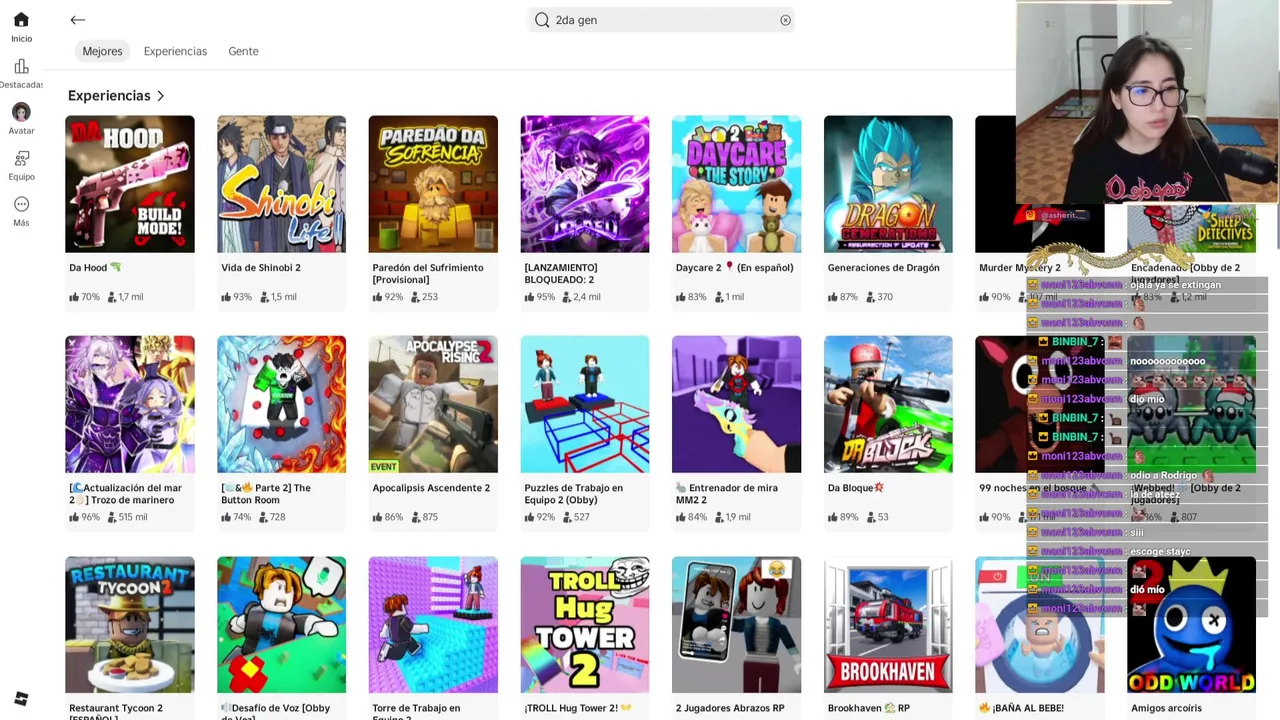Click the 'Vida de Shinobi 2' title
This screenshot has height=720, width=1280.
[x=261, y=268]
